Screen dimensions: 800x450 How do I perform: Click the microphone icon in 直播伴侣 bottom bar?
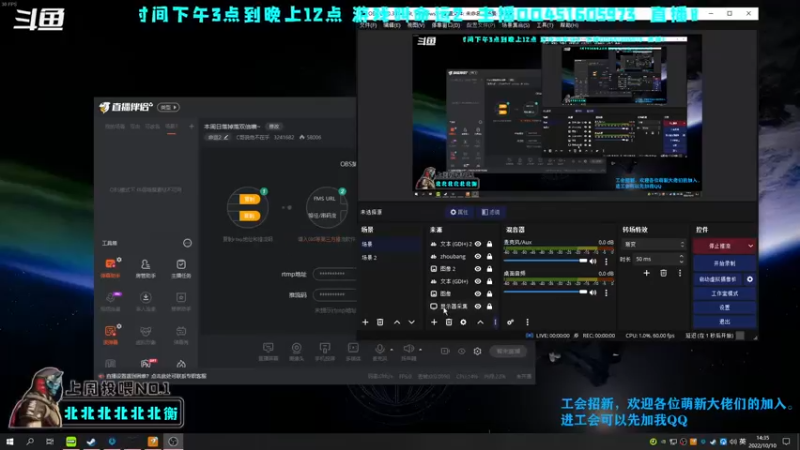(x=380, y=351)
